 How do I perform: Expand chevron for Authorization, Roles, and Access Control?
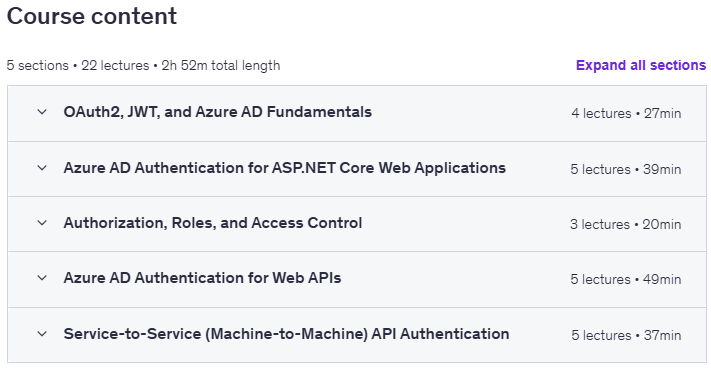(42, 223)
